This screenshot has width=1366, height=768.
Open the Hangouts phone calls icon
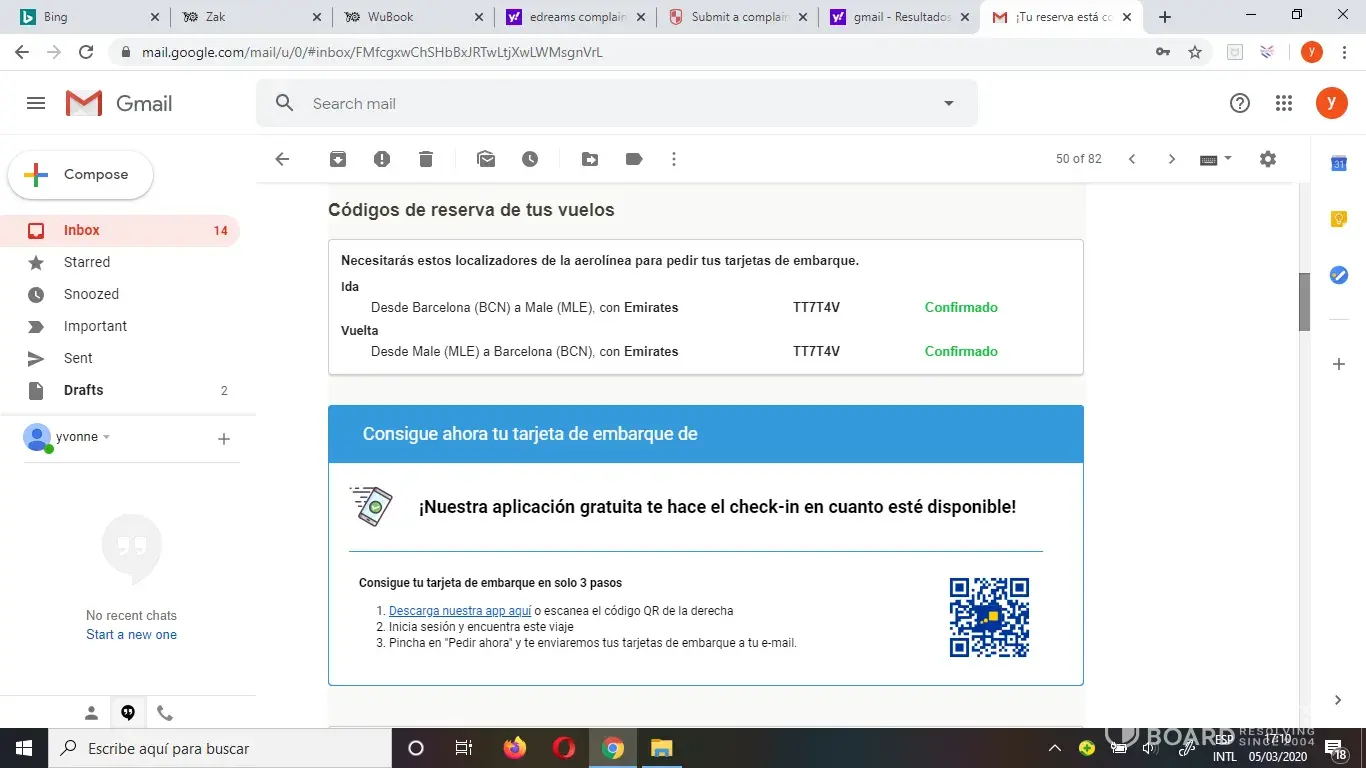click(165, 713)
